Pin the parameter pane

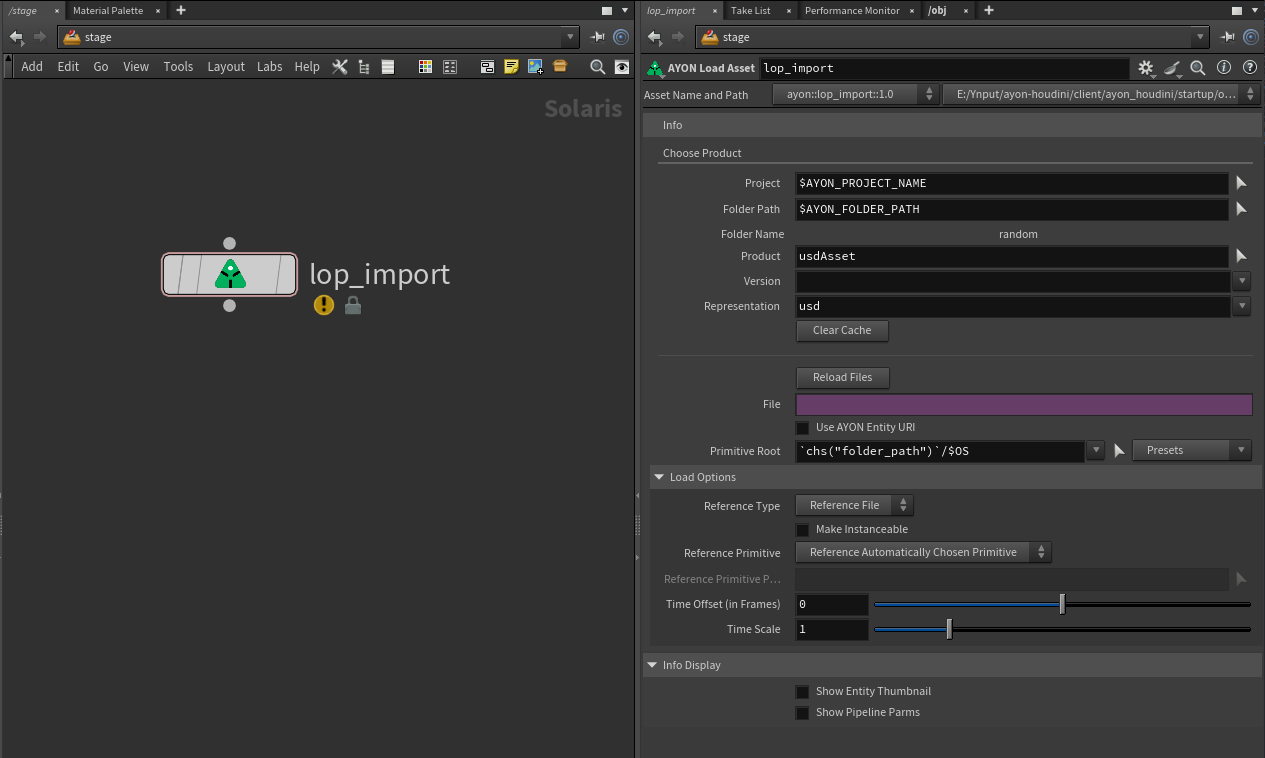pyautogui.click(x=1229, y=37)
